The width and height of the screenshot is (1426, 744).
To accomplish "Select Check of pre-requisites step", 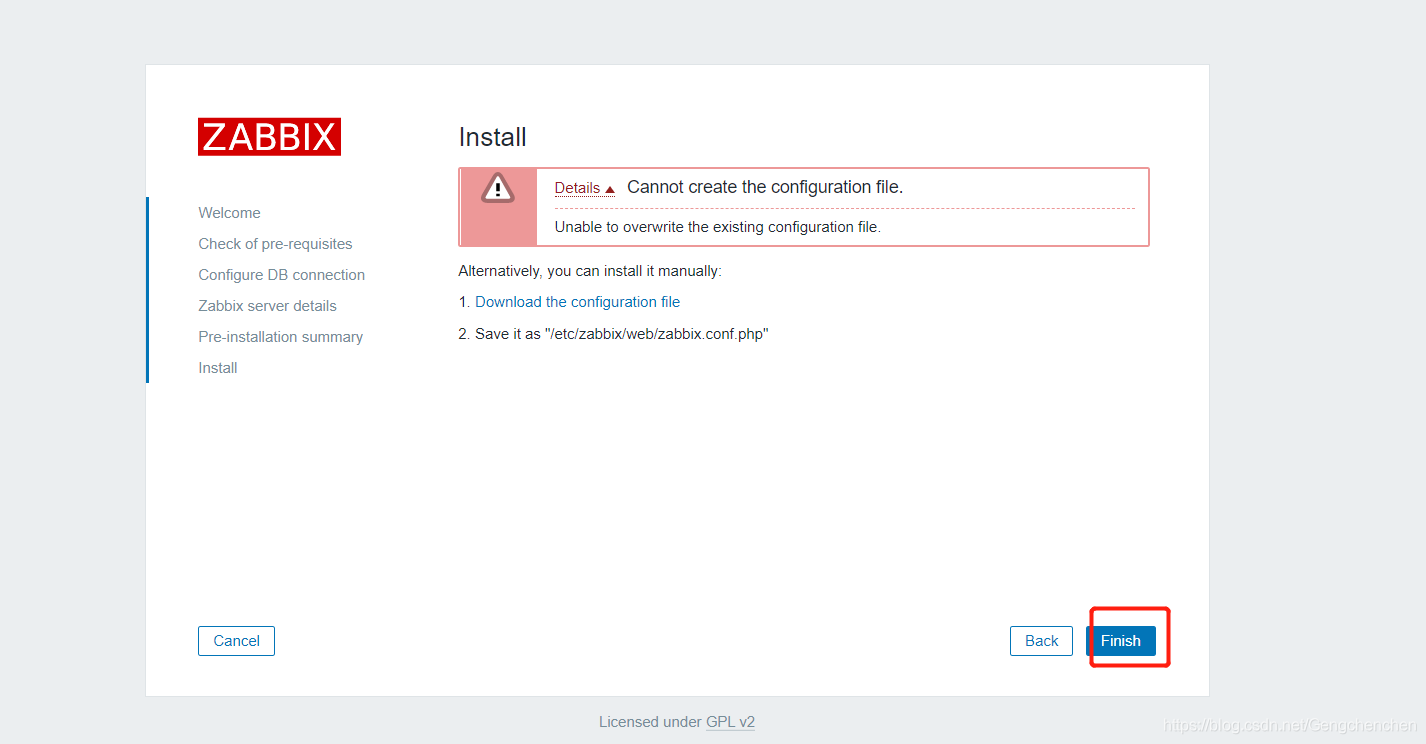I will tap(275, 244).
